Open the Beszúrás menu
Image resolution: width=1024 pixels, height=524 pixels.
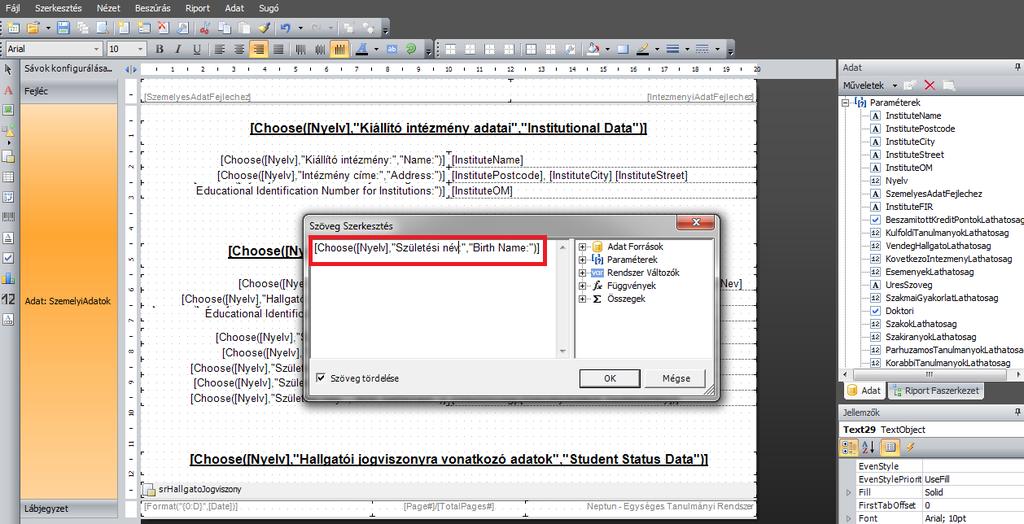point(153,8)
